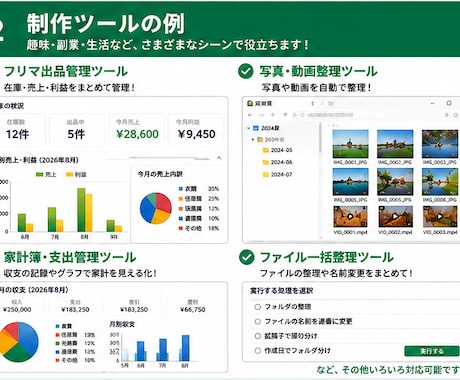Click the up arrow in explorer navigation bar
Screen dimensions: 460x380
273,115
